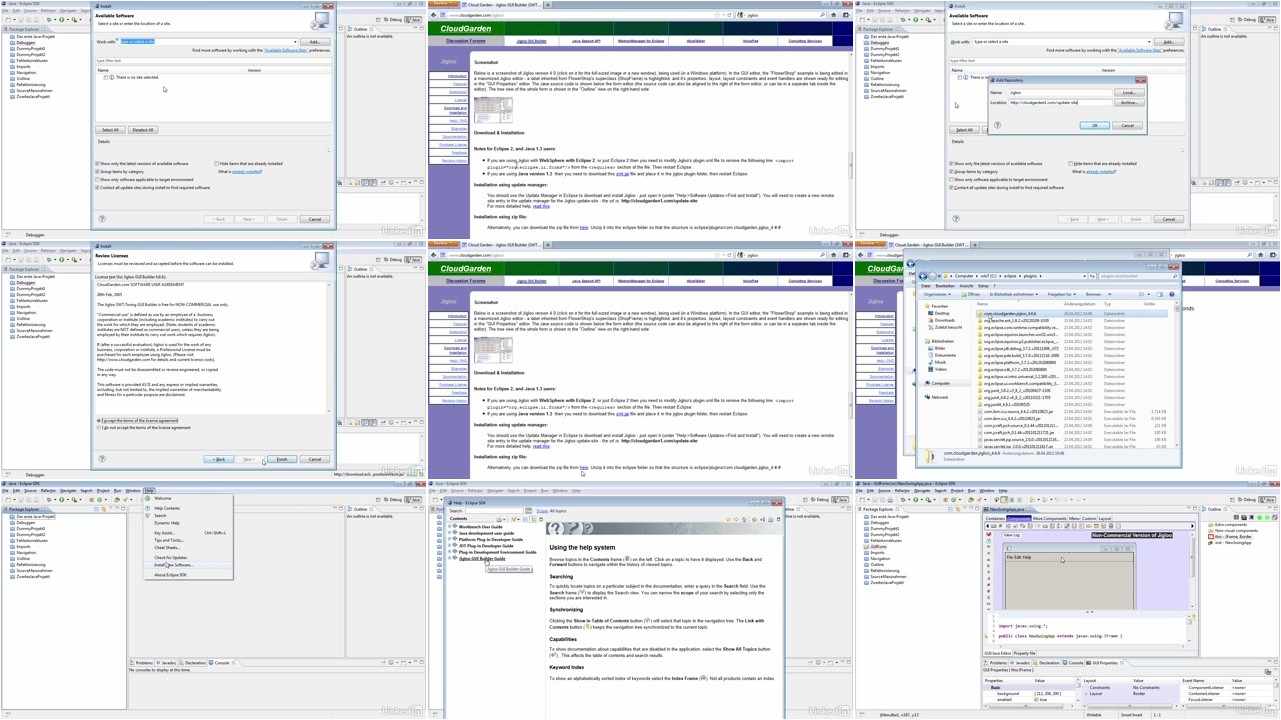This screenshot has height=720, width=1281.
Task: Toggle 'Contact all update sites' in Install dialog without Add Repository
Action: (x=97, y=188)
